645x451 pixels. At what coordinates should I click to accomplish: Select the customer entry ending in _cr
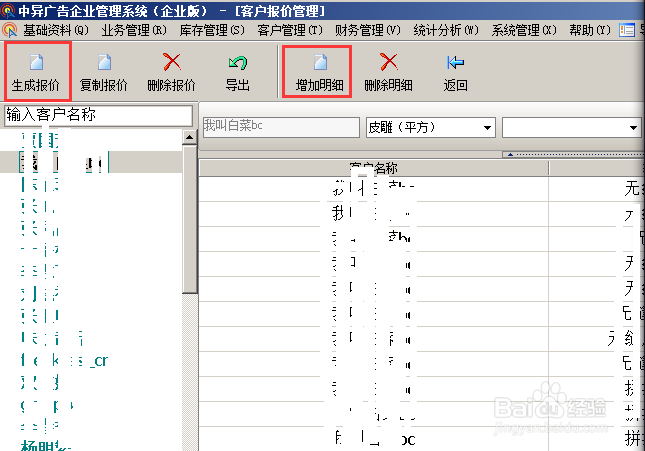65,361
